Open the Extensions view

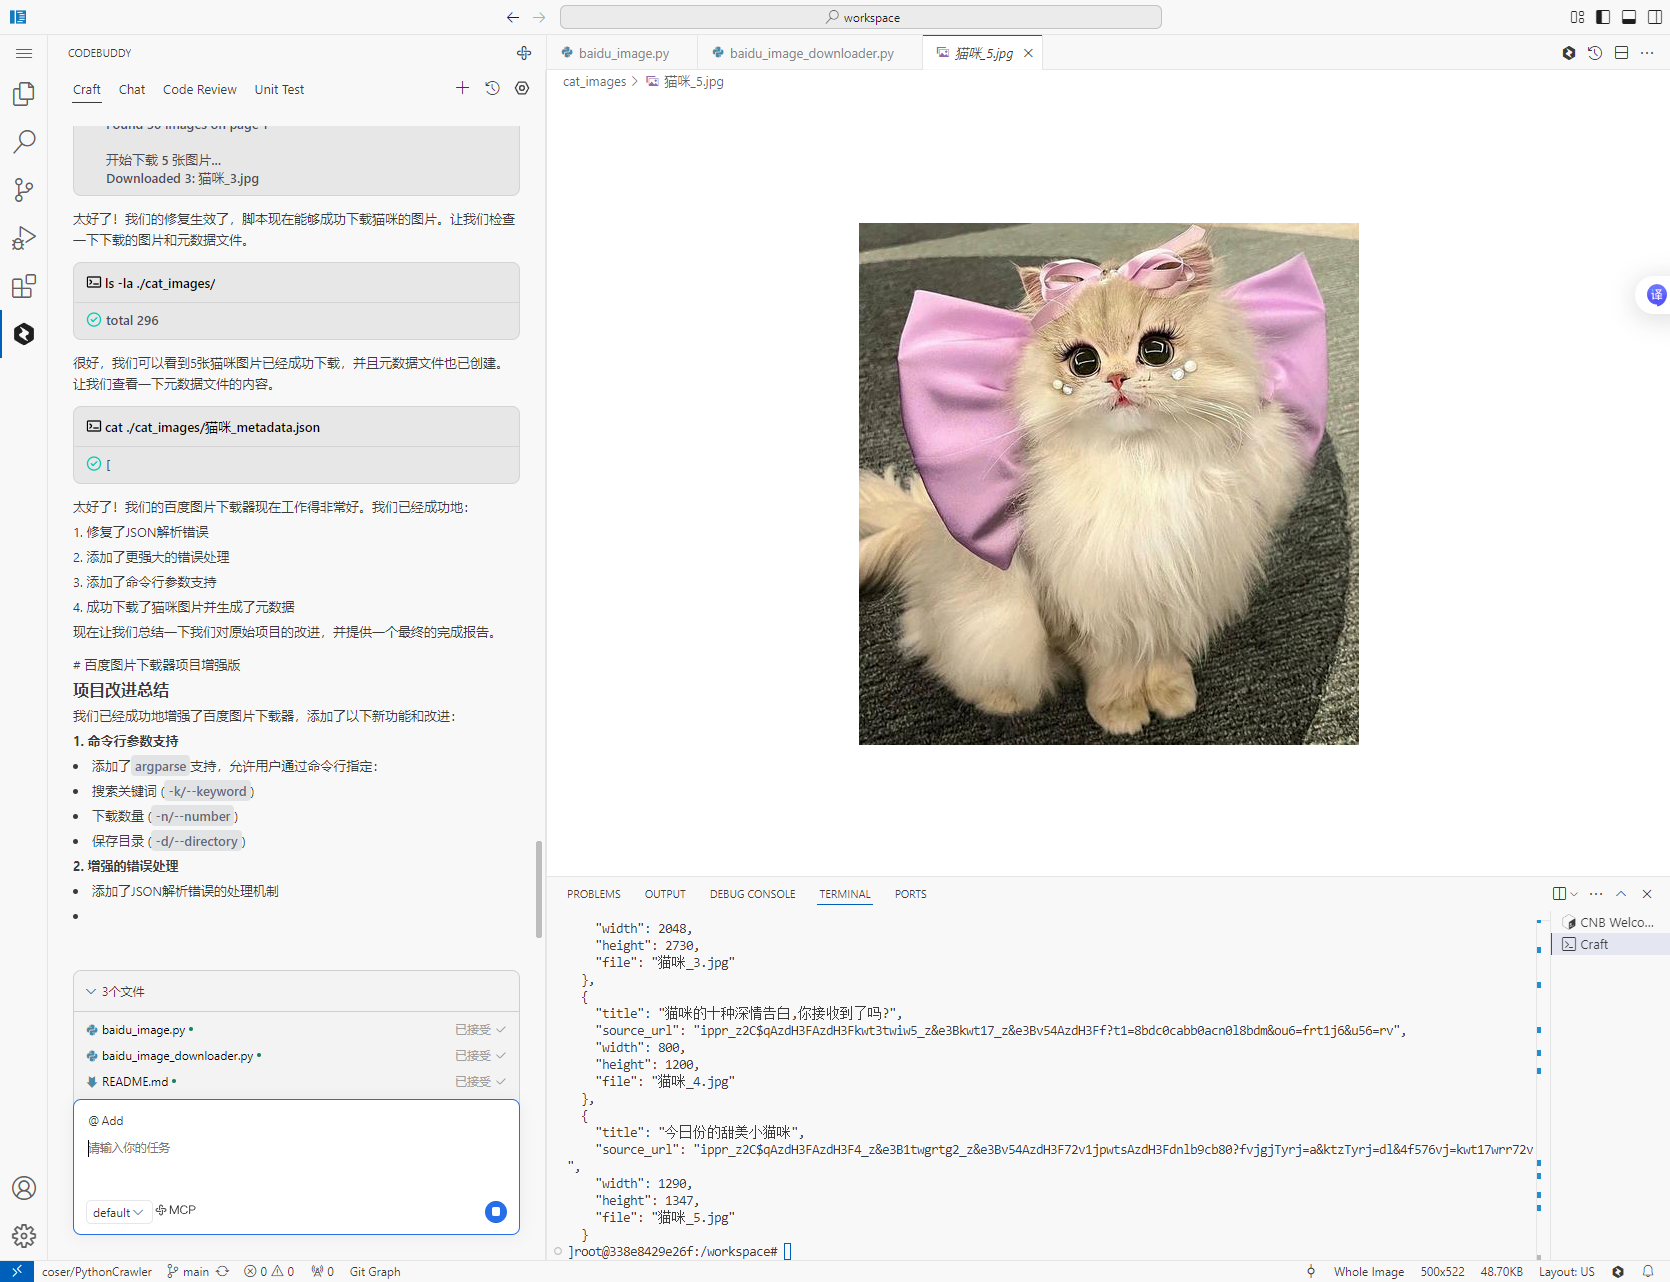click(24, 286)
